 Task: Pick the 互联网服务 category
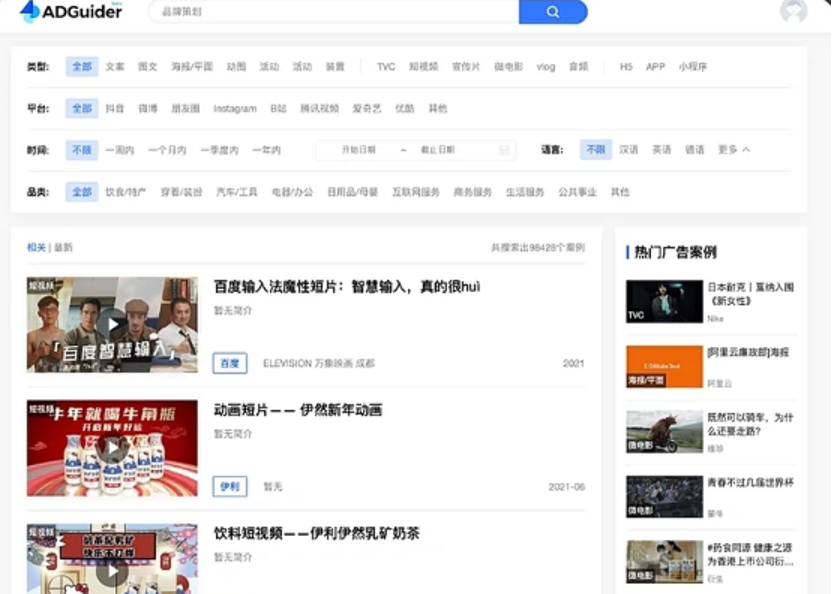415,192
